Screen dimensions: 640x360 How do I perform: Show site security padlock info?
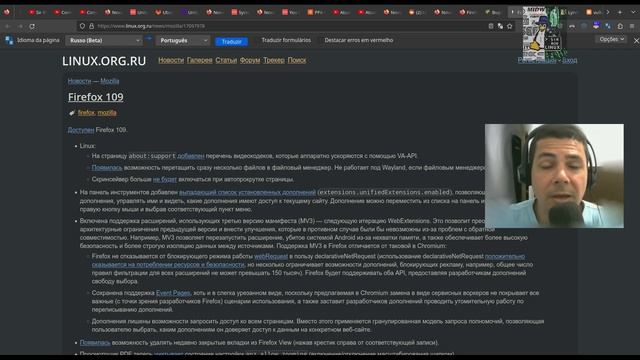91,26
